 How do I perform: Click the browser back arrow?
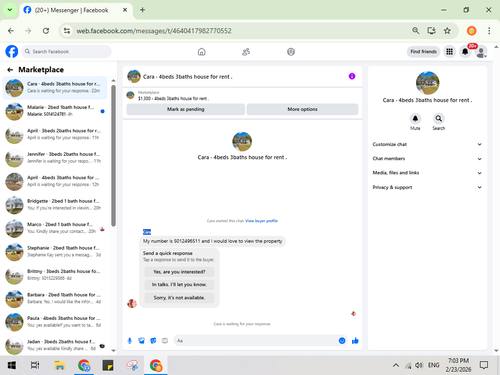11,31
